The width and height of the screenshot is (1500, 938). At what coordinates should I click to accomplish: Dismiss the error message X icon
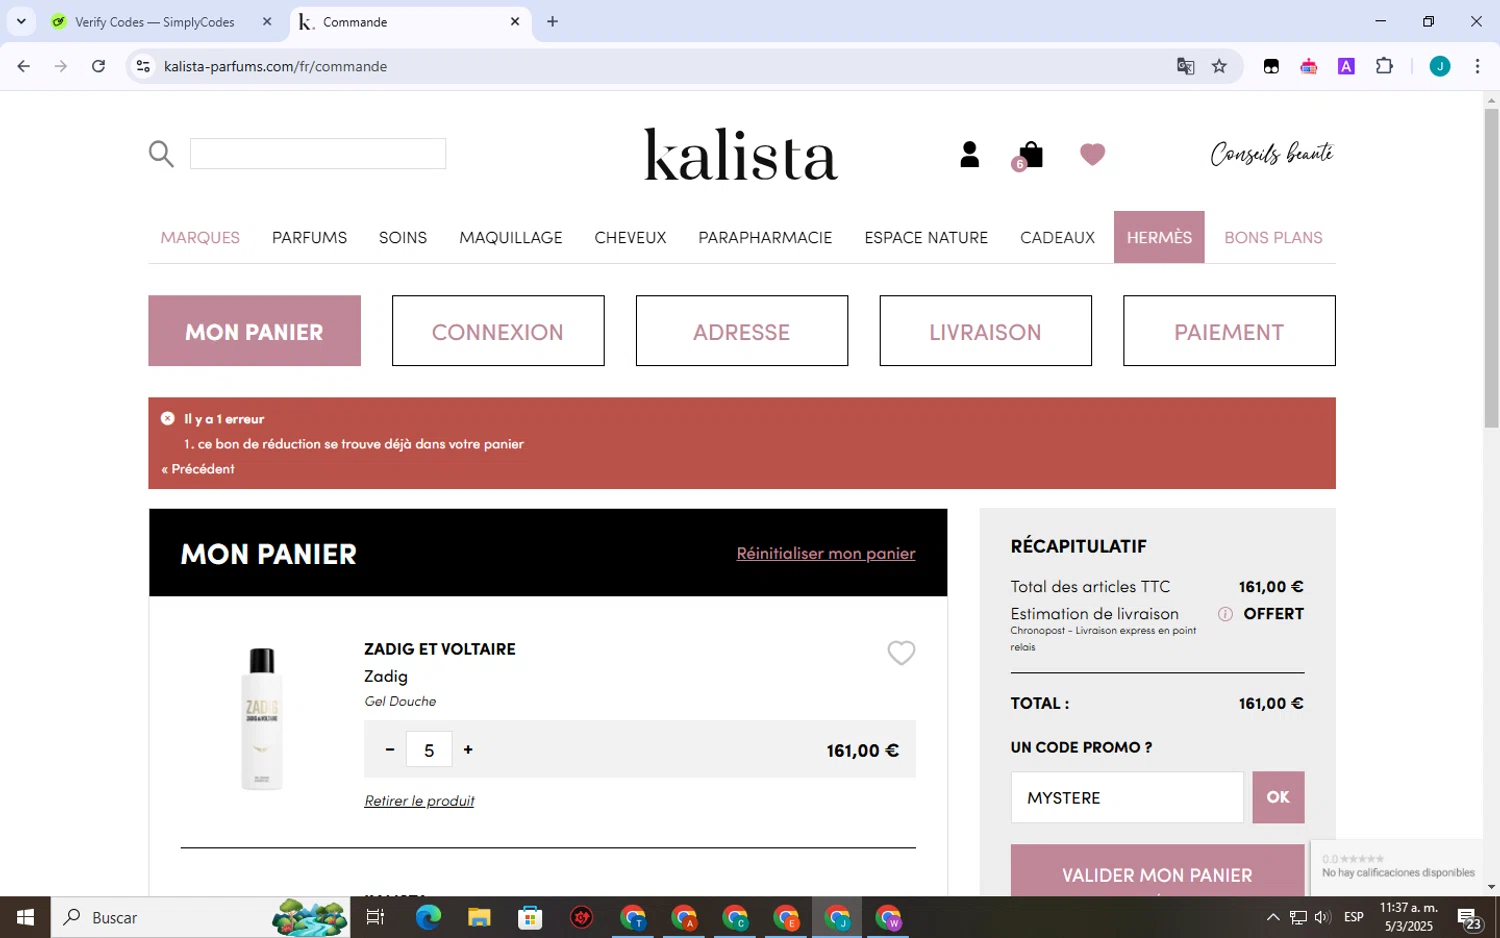(168, 418)
